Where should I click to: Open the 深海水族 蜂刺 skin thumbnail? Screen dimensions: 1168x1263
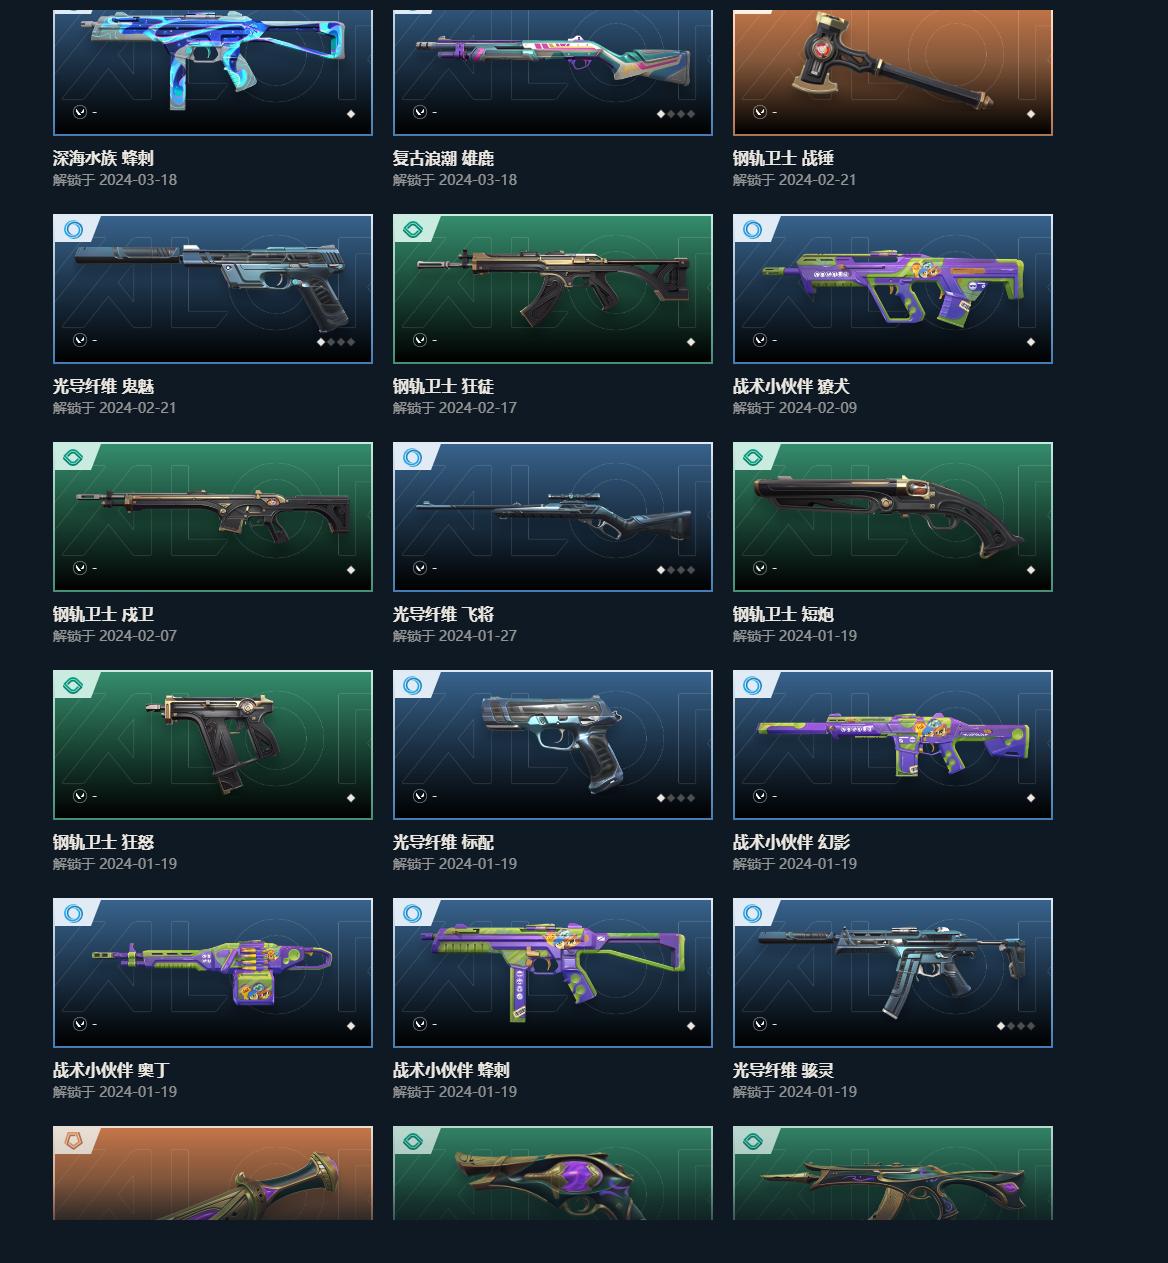tap(213, 72)
